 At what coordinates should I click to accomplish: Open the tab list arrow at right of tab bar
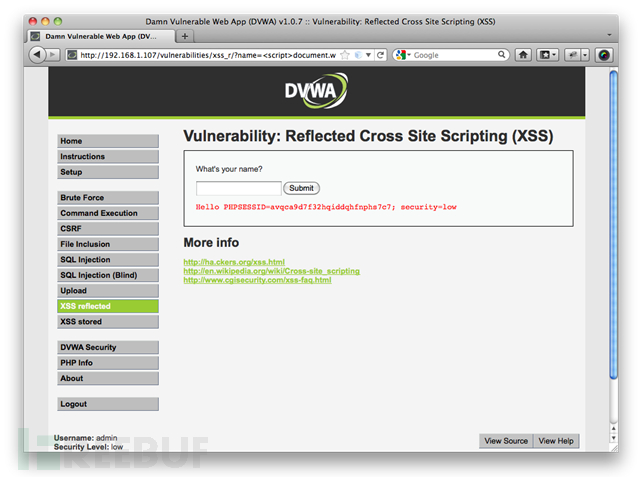tap(609, 35)
